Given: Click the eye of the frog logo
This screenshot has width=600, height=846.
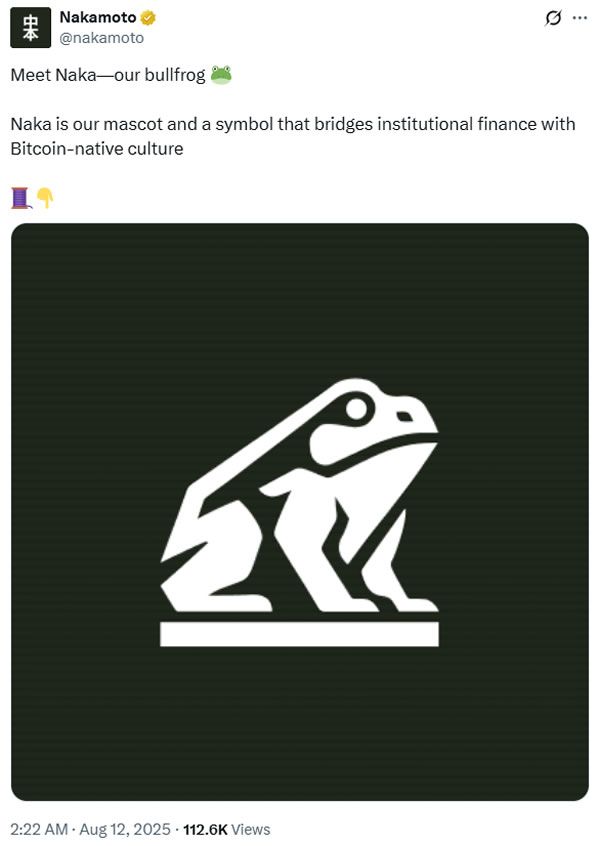Looking at the screenshot, I should [355, 408].
